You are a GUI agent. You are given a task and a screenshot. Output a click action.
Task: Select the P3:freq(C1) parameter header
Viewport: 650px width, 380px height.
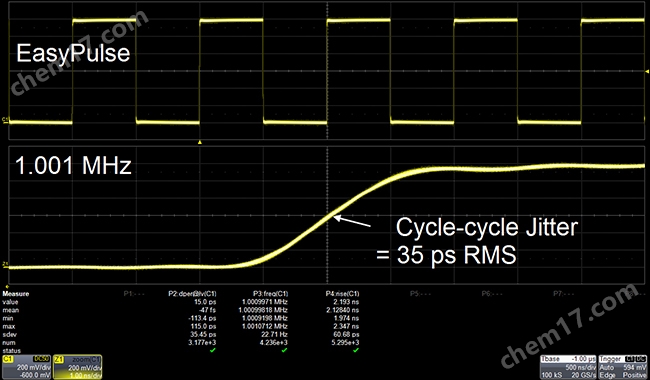tap(270, 293)
